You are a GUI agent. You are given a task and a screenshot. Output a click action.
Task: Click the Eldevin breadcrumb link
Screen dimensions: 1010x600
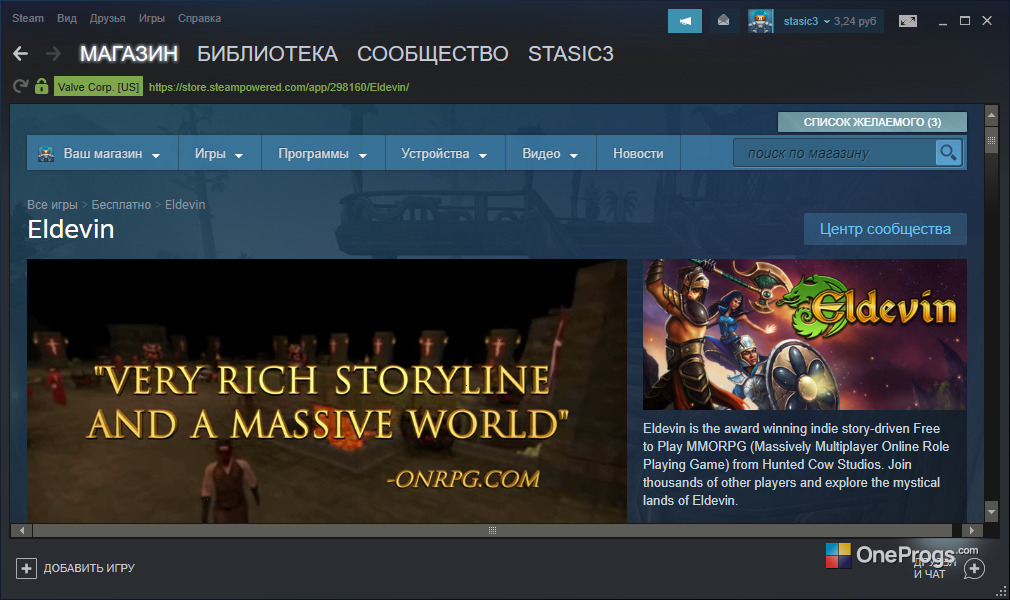click(x=185, y=204)
